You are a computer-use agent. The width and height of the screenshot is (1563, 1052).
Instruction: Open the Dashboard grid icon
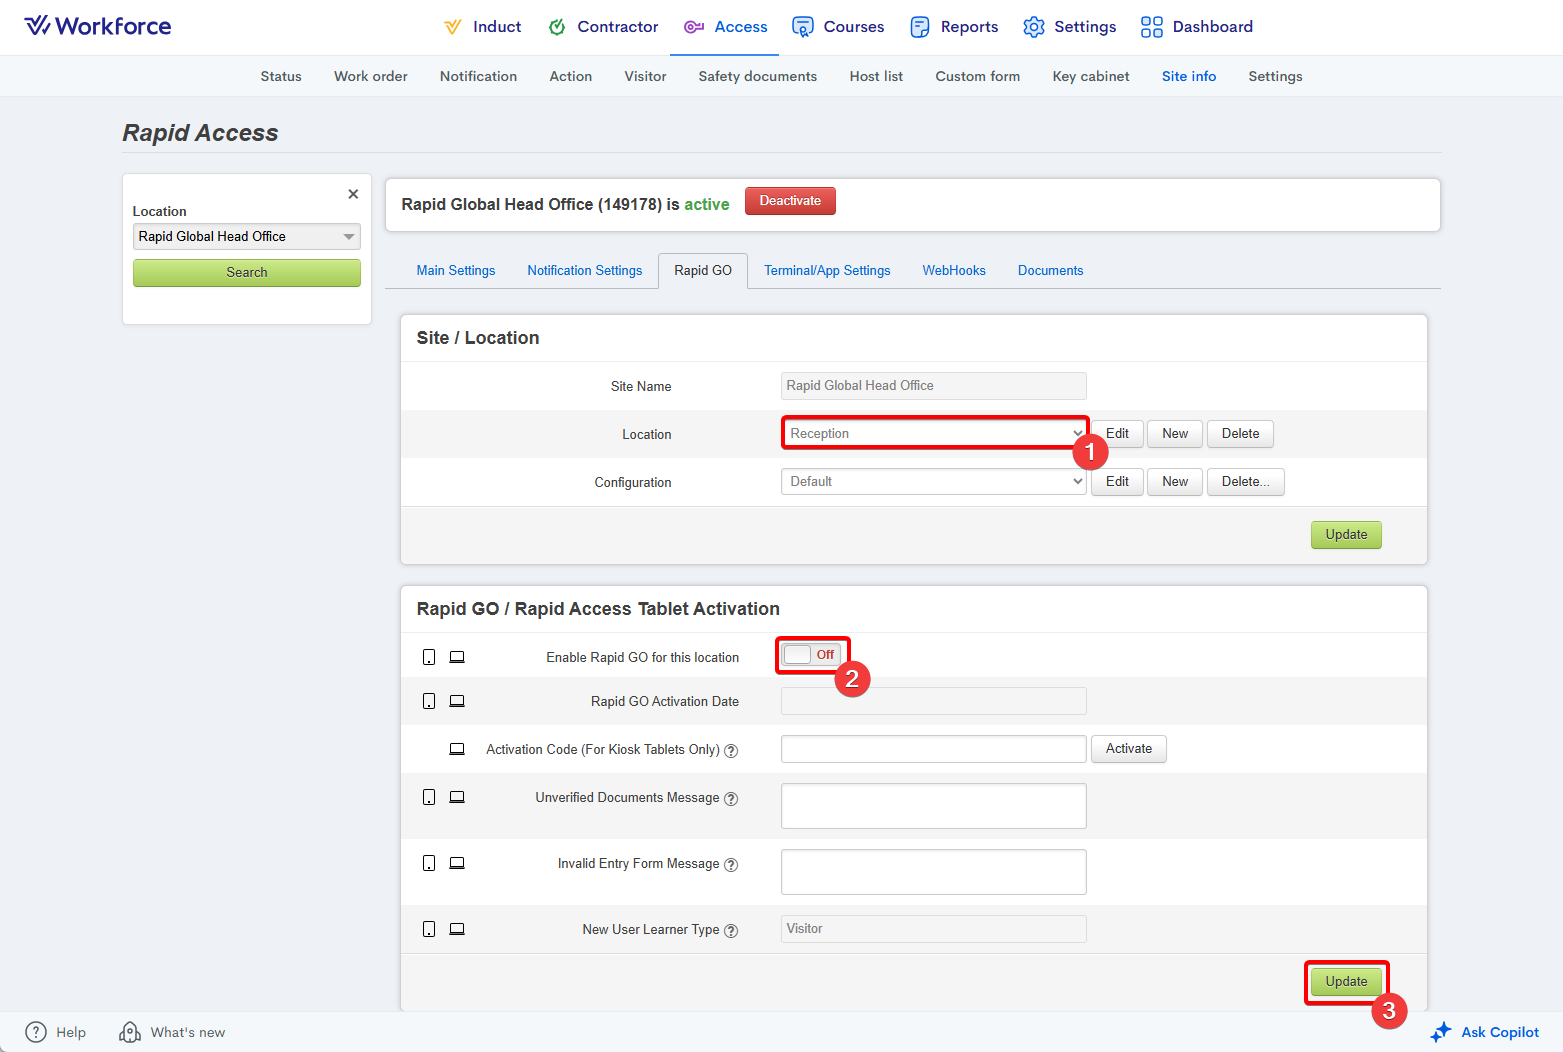click(1152, 27)
